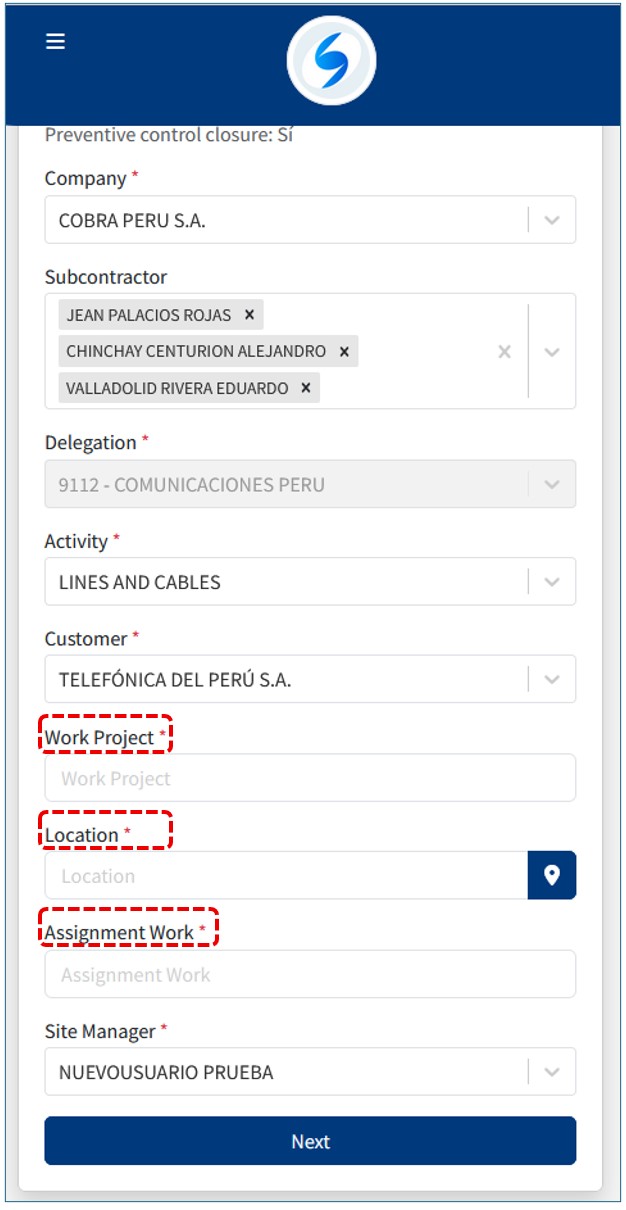Clear all selected subcontractors
626x1210 pixels.
pos(504,351)
